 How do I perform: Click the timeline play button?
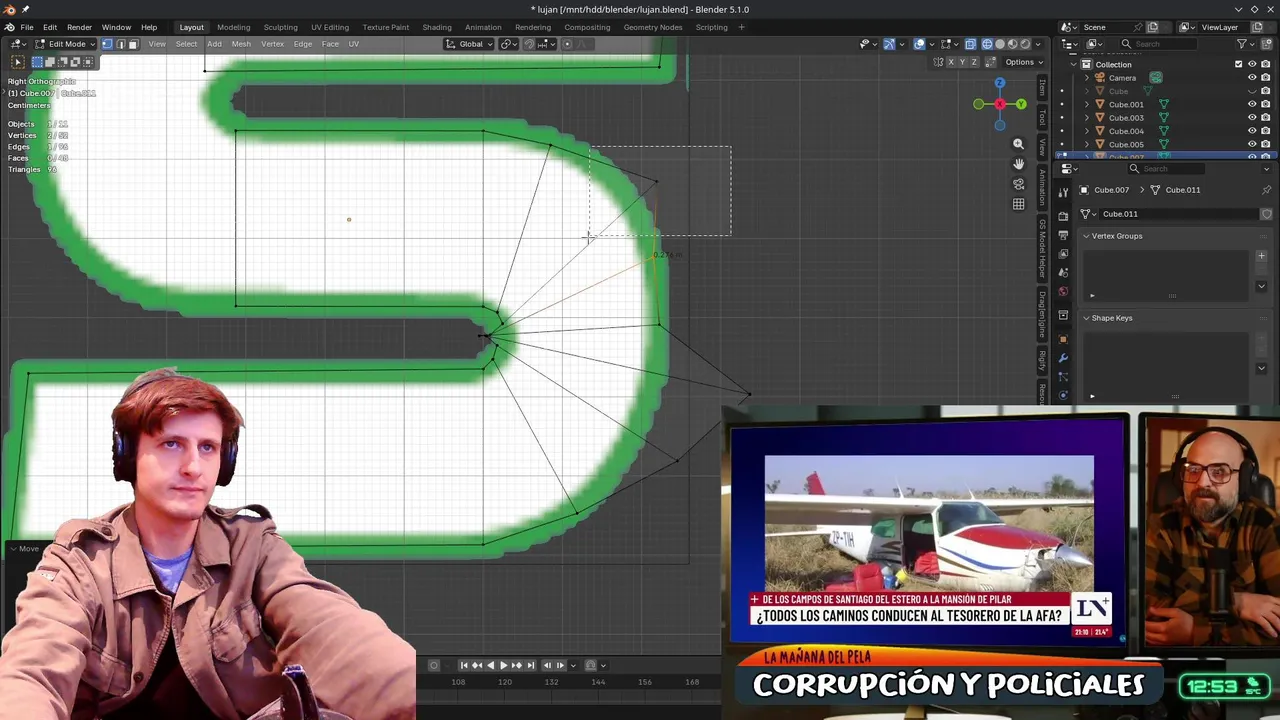tap(503, 665)
